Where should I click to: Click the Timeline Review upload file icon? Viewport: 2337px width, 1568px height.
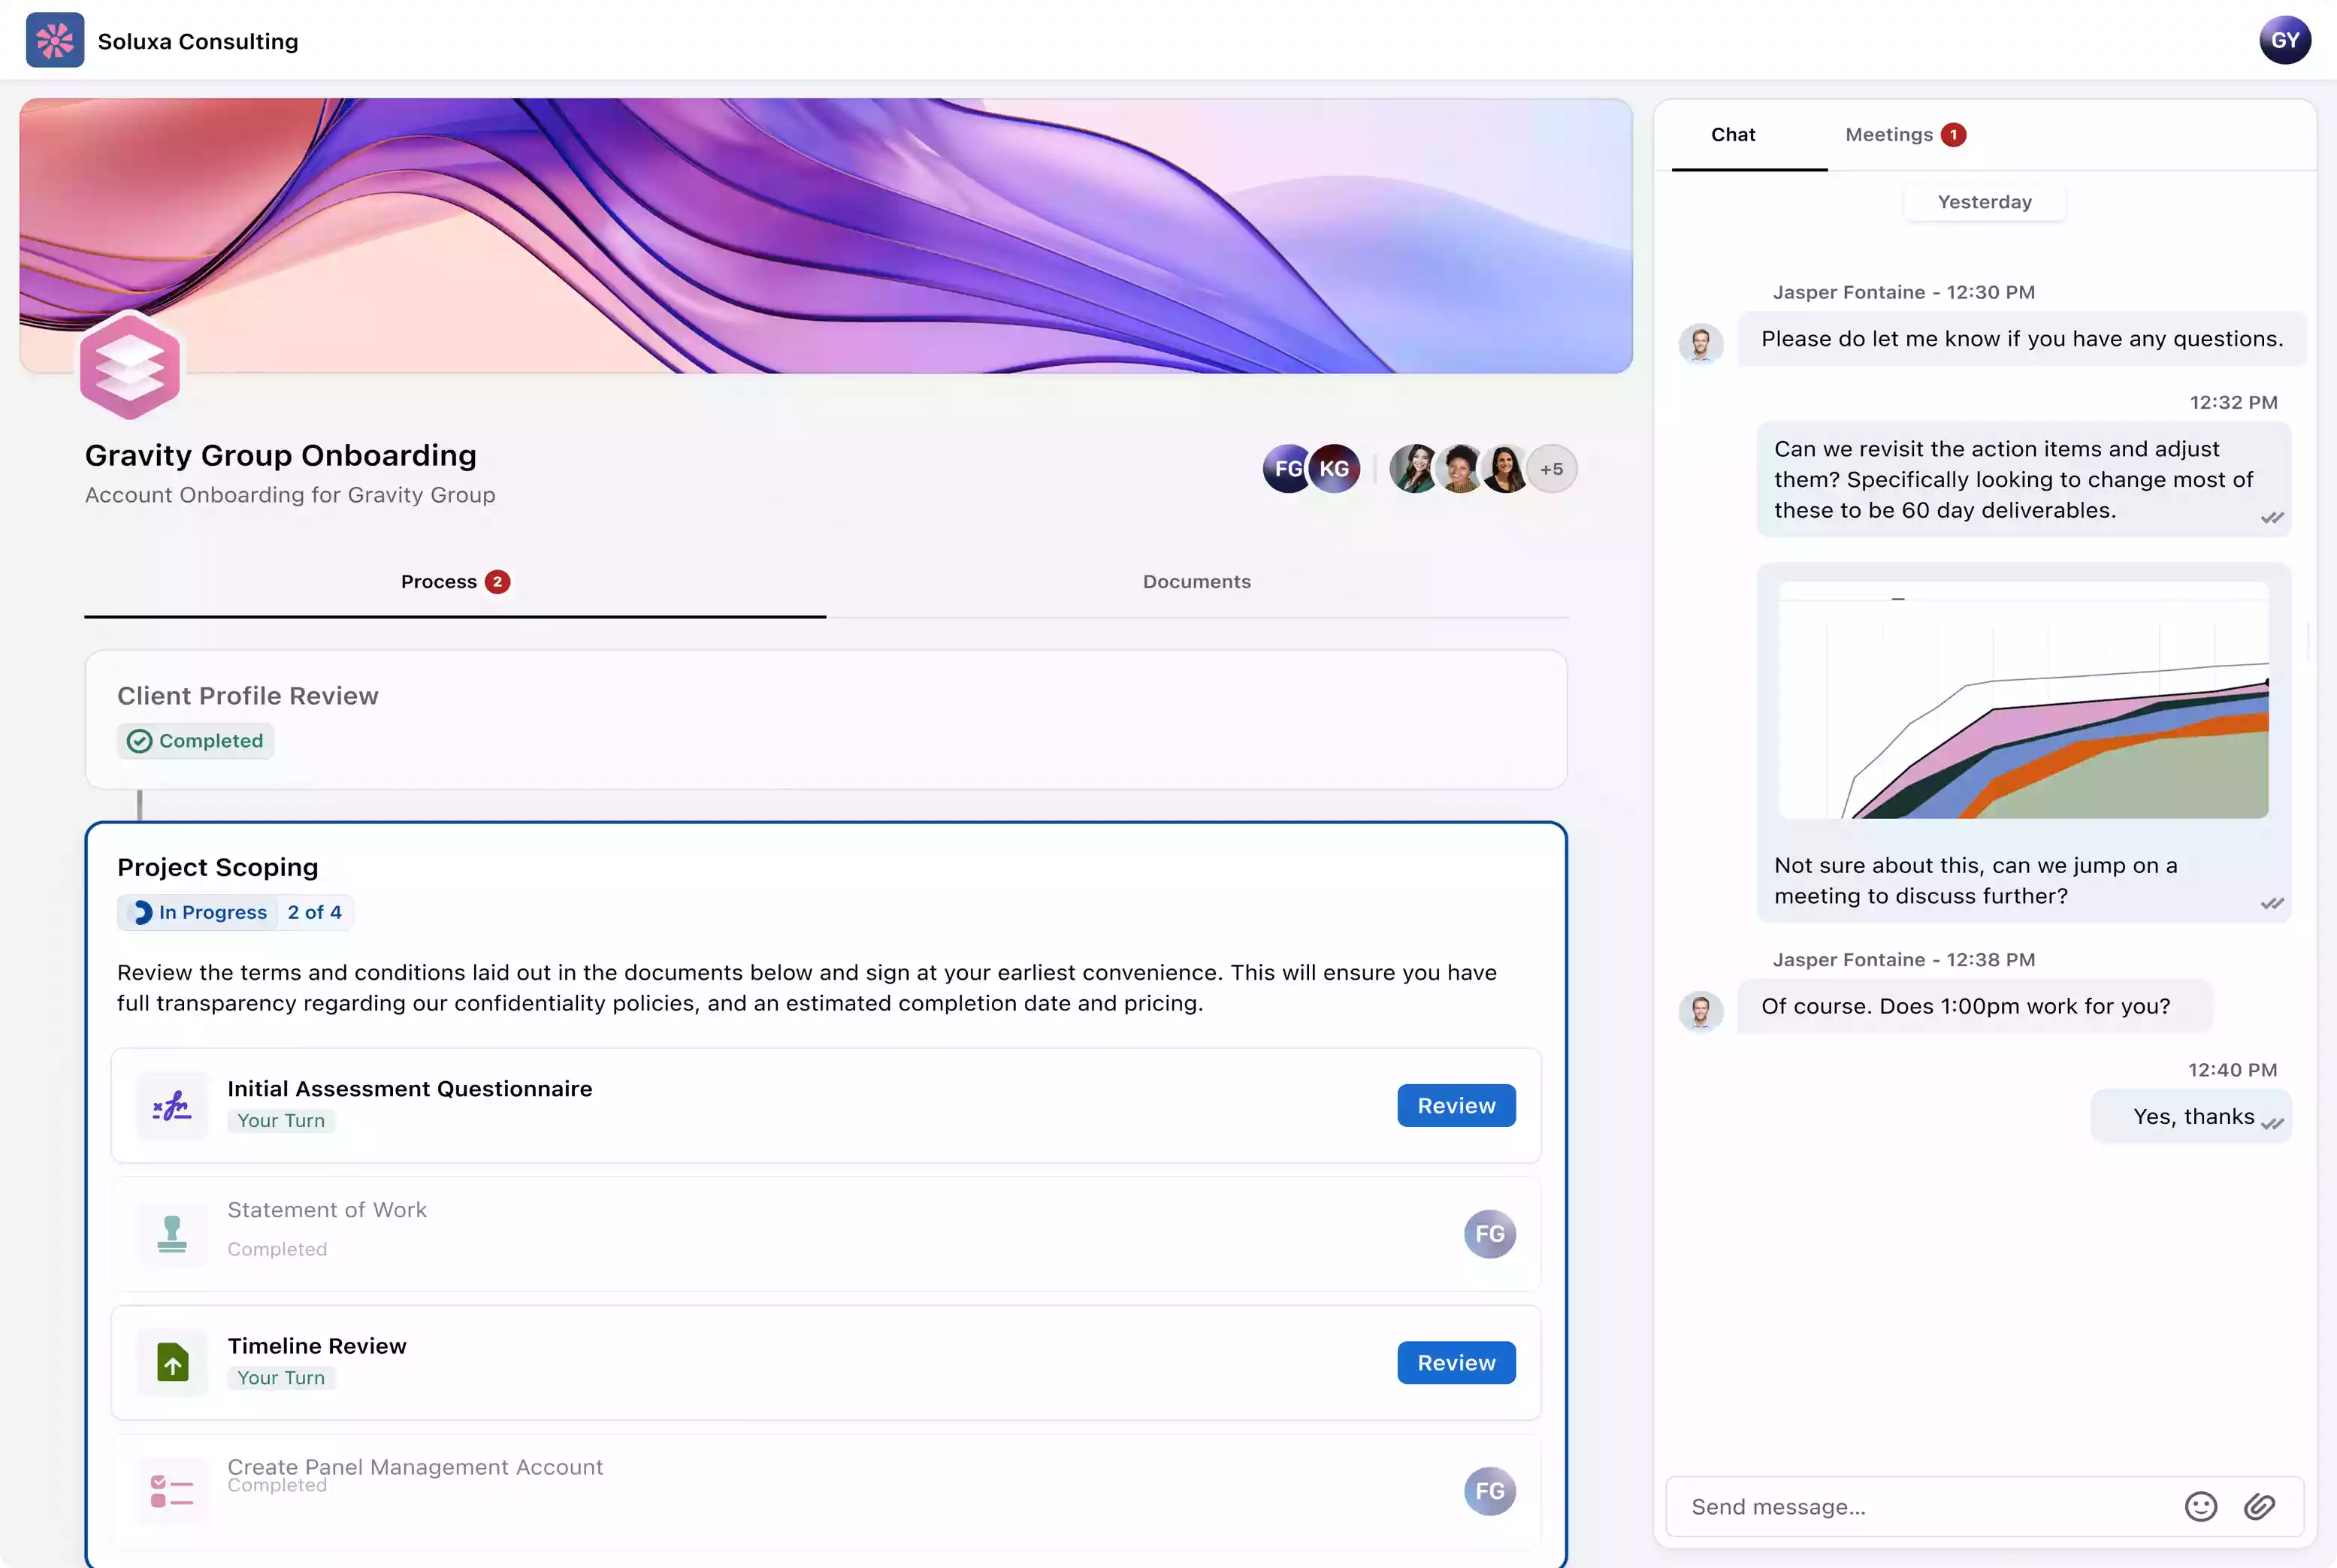[x=172, y=1362]
